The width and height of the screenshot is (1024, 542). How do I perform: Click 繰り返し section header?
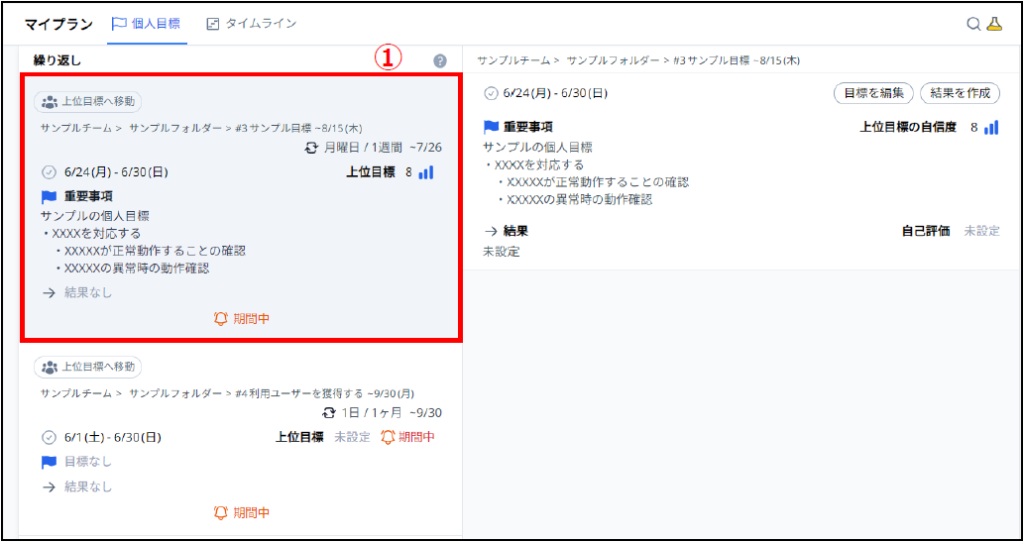57,61
